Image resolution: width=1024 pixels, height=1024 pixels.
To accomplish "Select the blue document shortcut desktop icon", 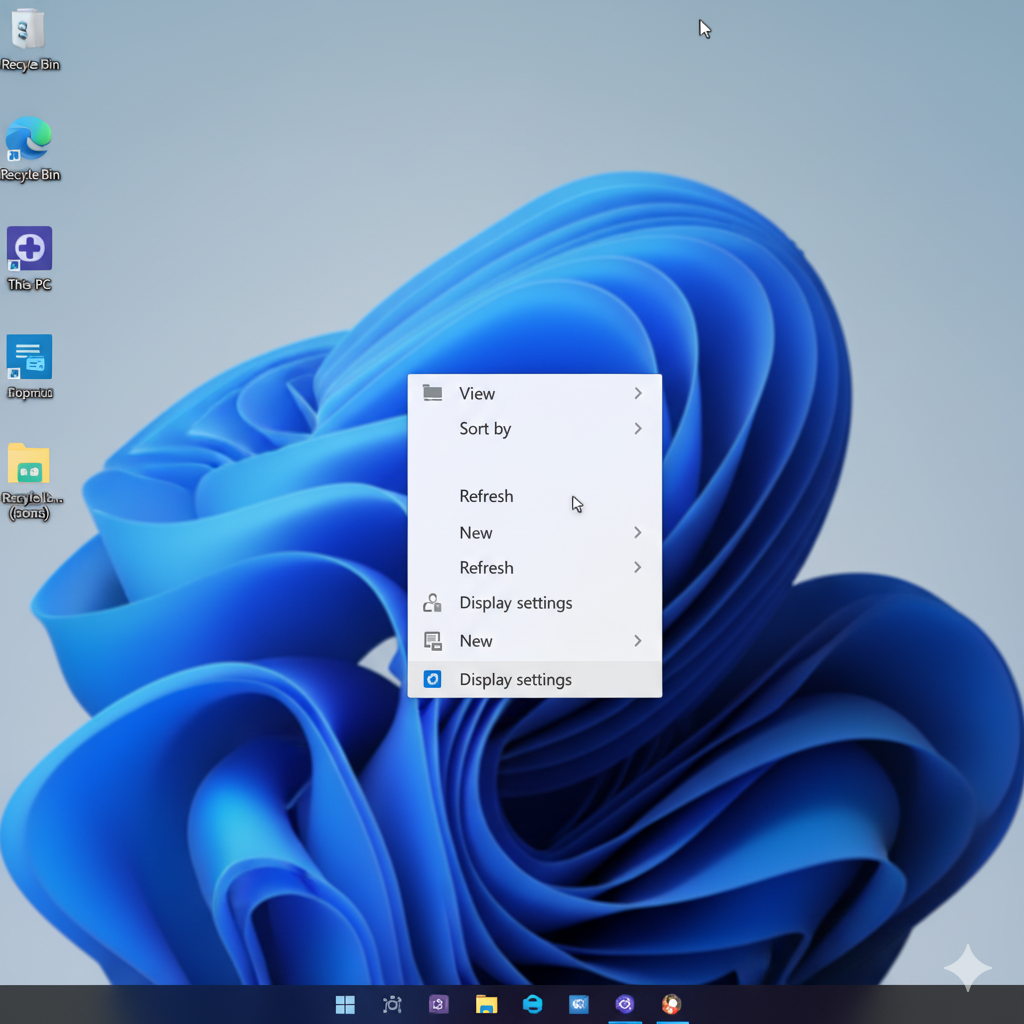I will click(x=29, y=358).
